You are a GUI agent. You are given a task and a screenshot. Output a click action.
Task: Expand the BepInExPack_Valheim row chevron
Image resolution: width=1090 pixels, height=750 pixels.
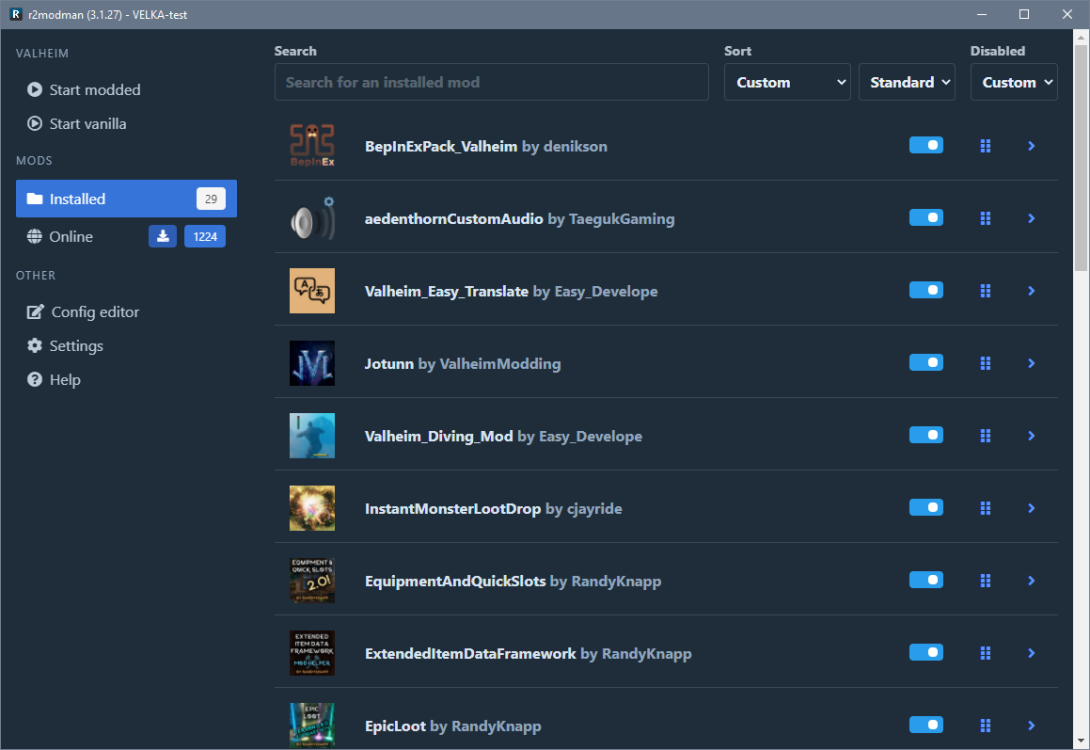click(1032, 146)
